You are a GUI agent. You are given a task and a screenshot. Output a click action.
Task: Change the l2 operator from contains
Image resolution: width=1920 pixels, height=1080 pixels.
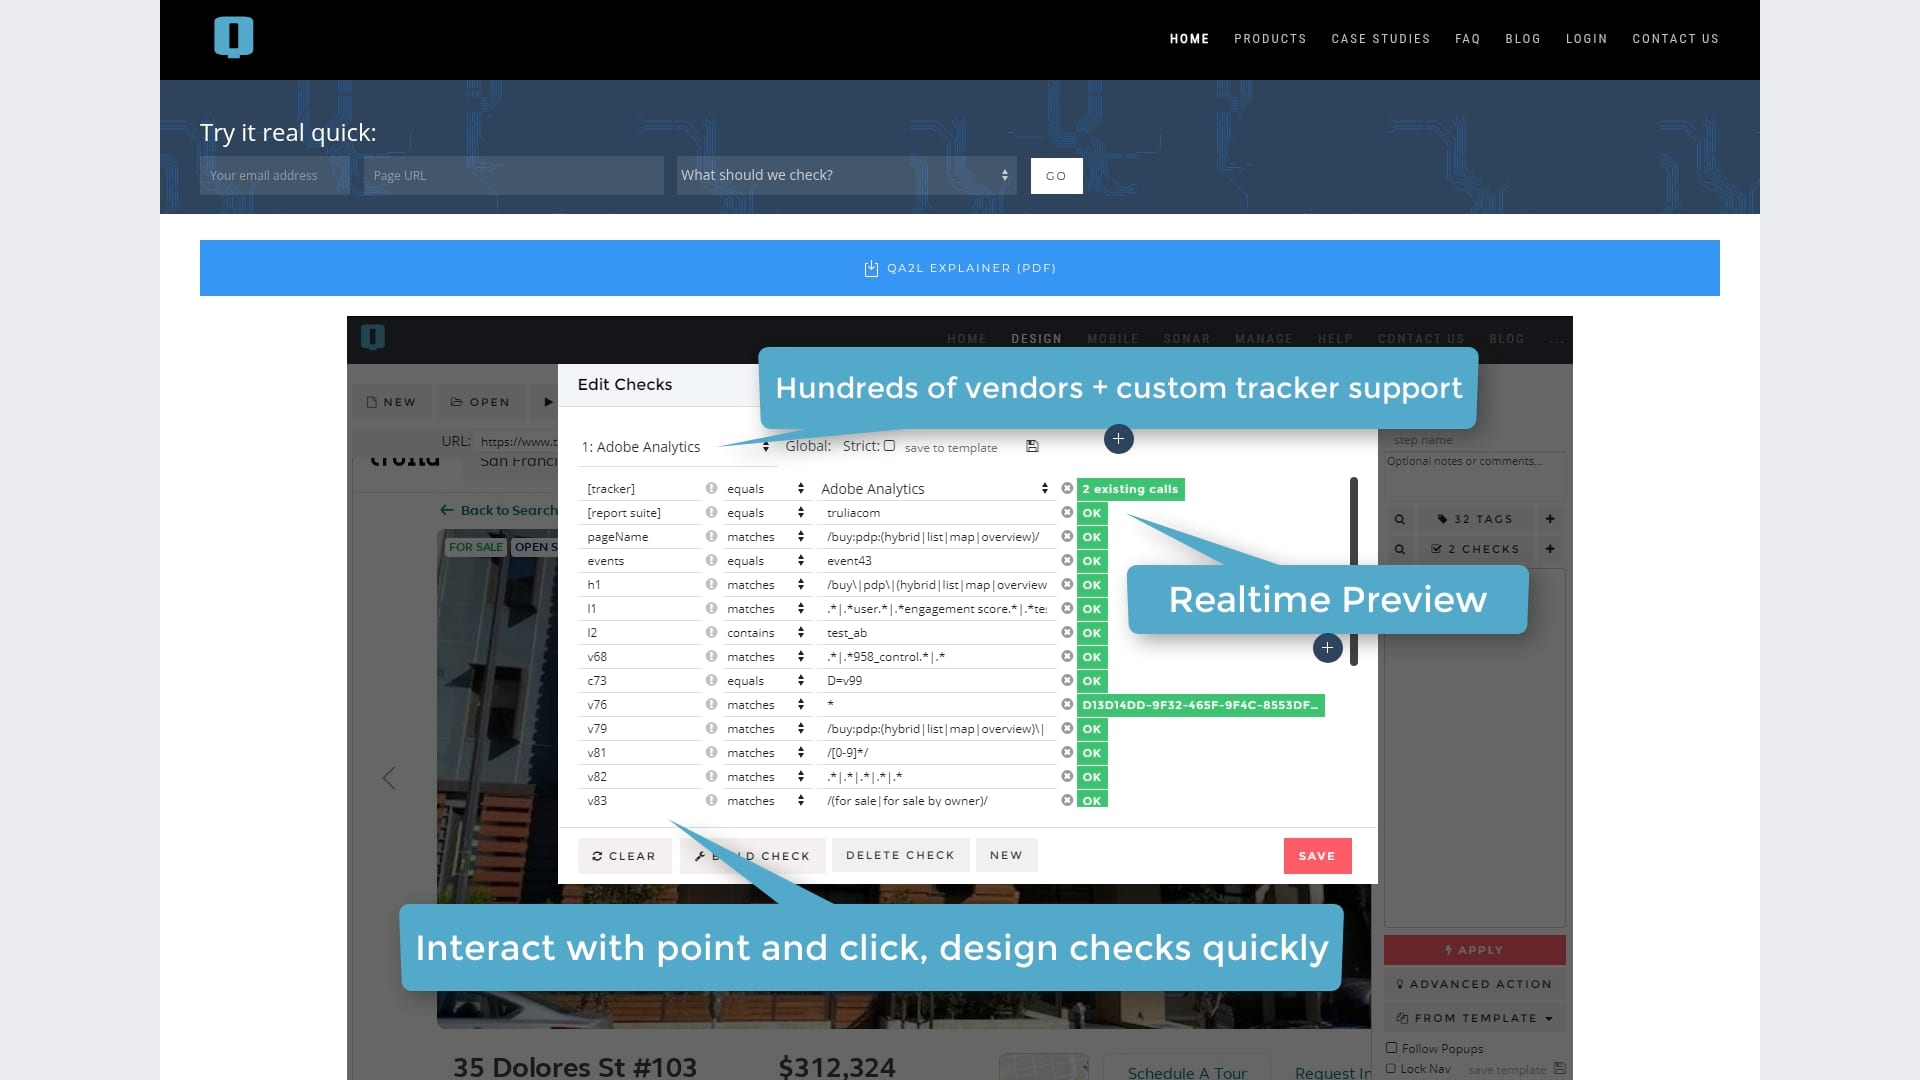click(x=765, y=633)
